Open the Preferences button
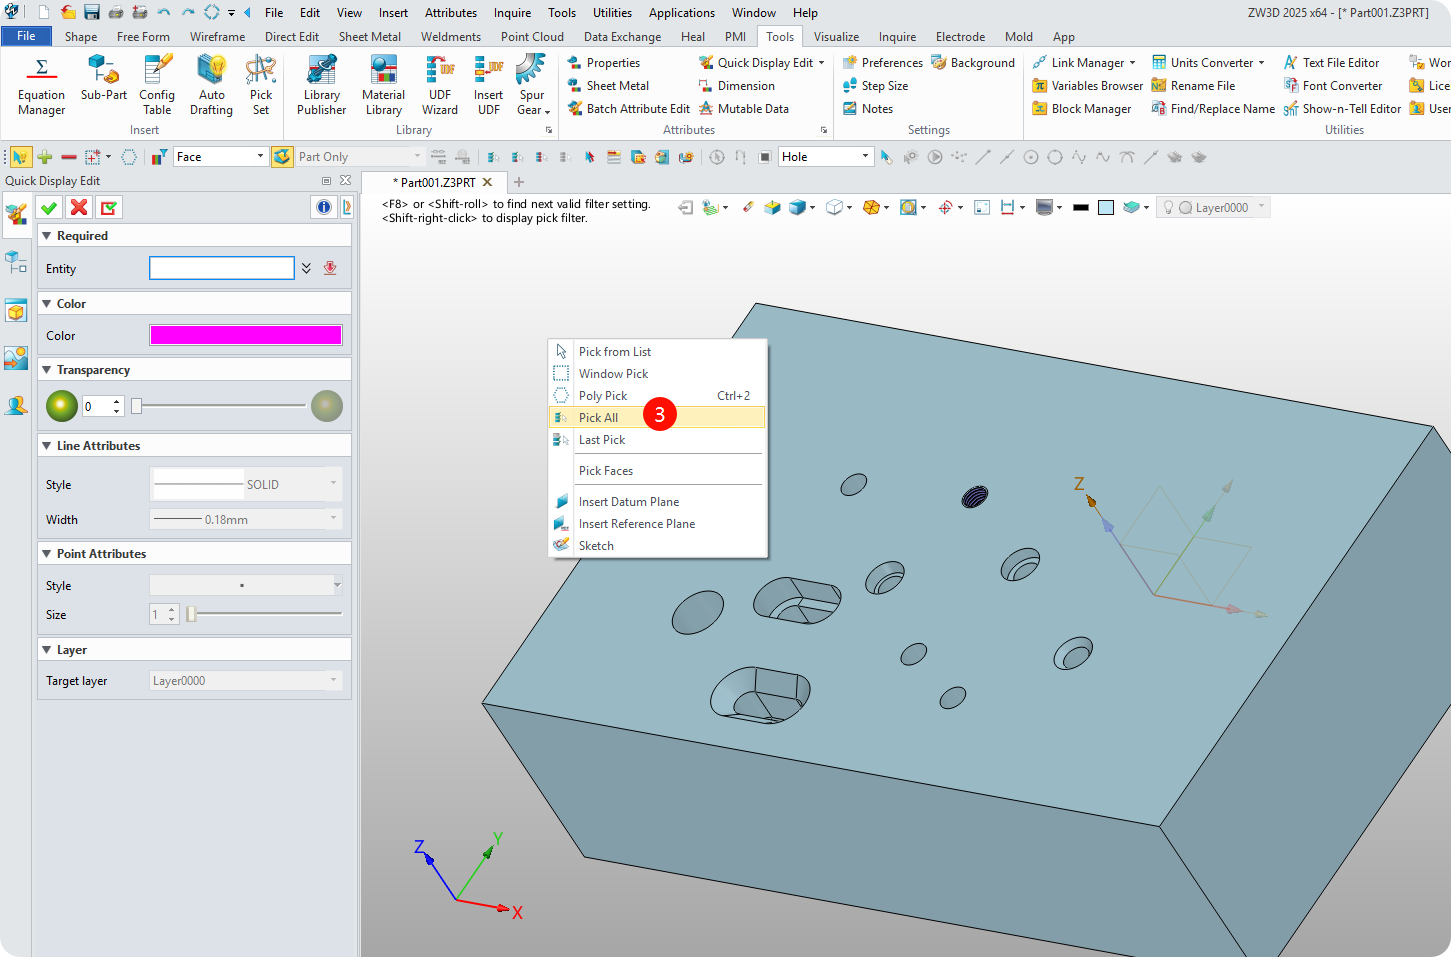The width and height of the screenshot is (1451, 957). pyautogui.click(x=882, y=63)
